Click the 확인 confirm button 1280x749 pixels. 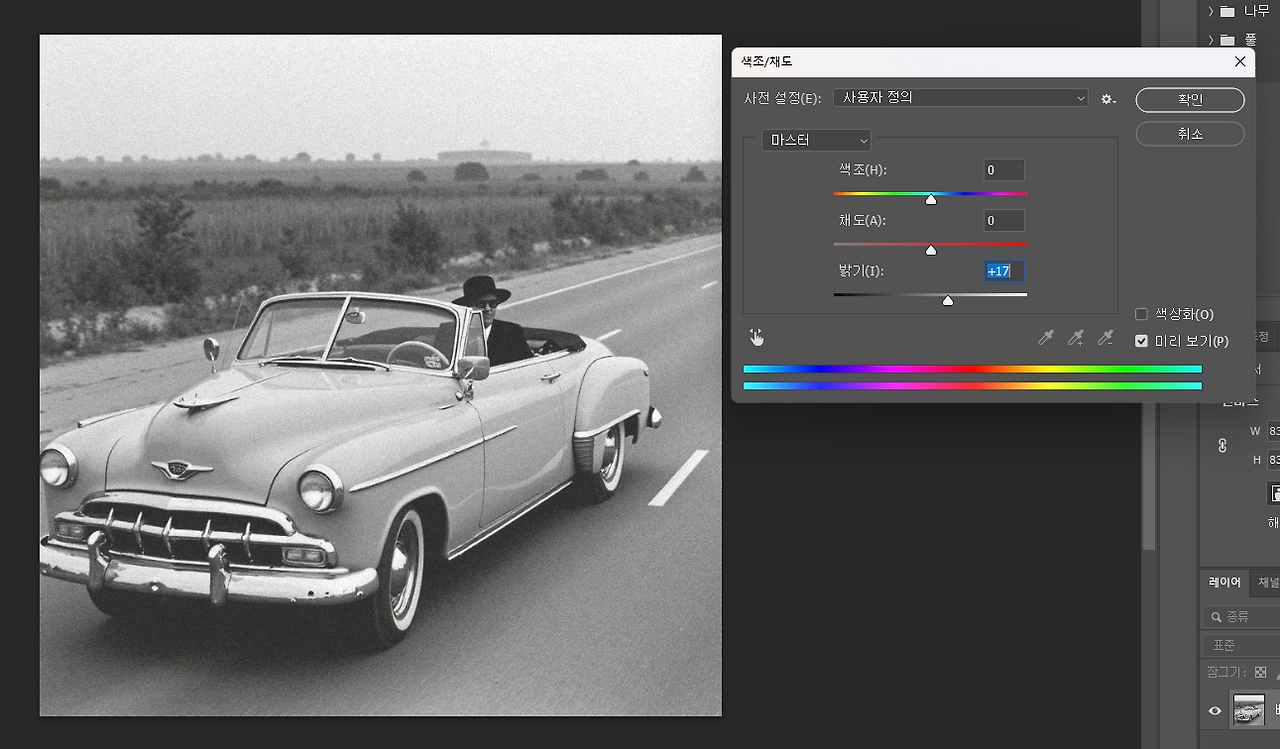coord(1189,99)
